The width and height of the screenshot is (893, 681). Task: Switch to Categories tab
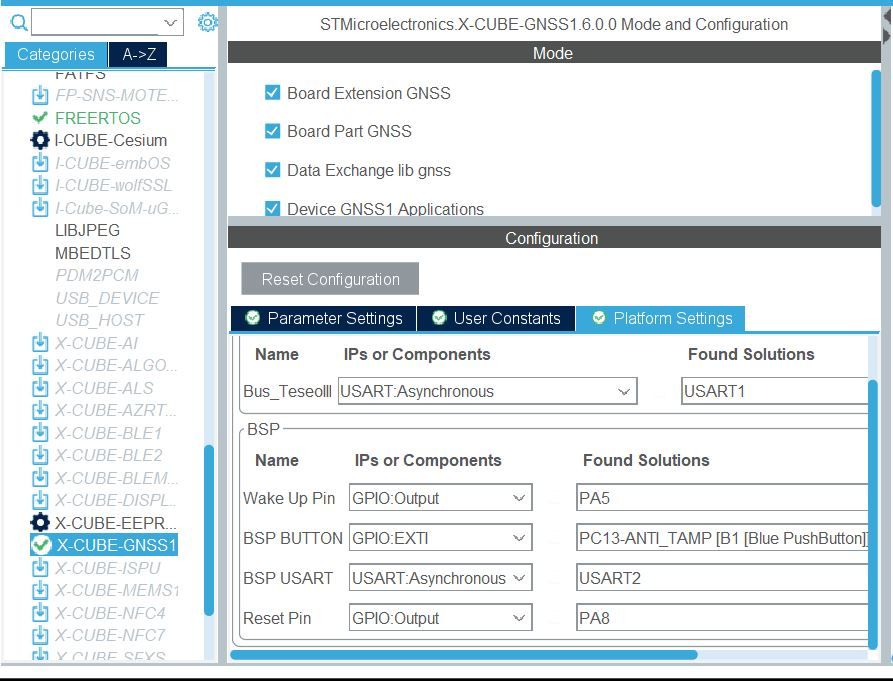click(x=56, y=54)
